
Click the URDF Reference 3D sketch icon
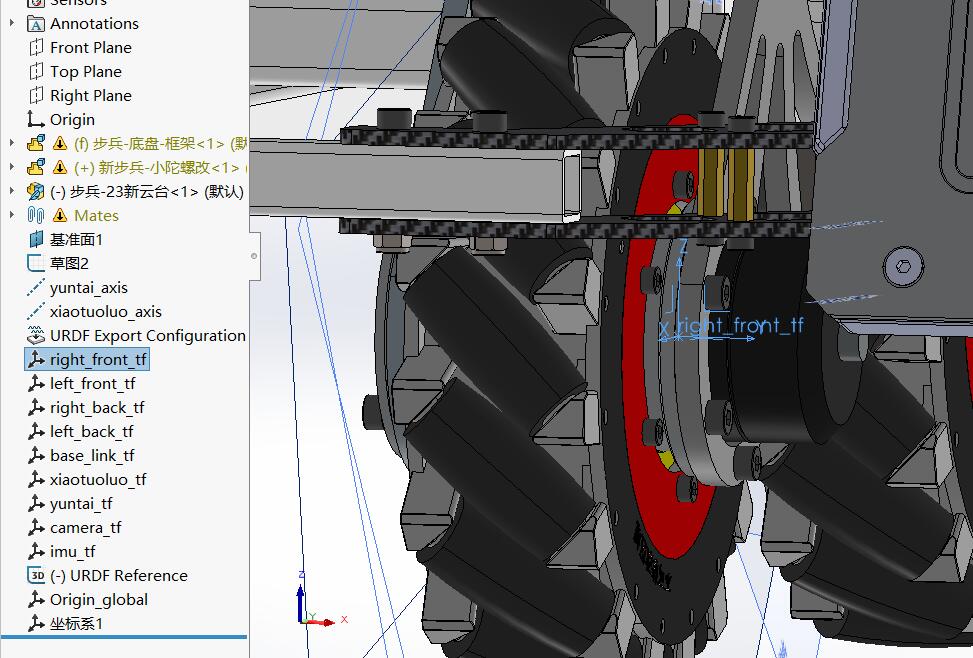(x=36, y=575)
